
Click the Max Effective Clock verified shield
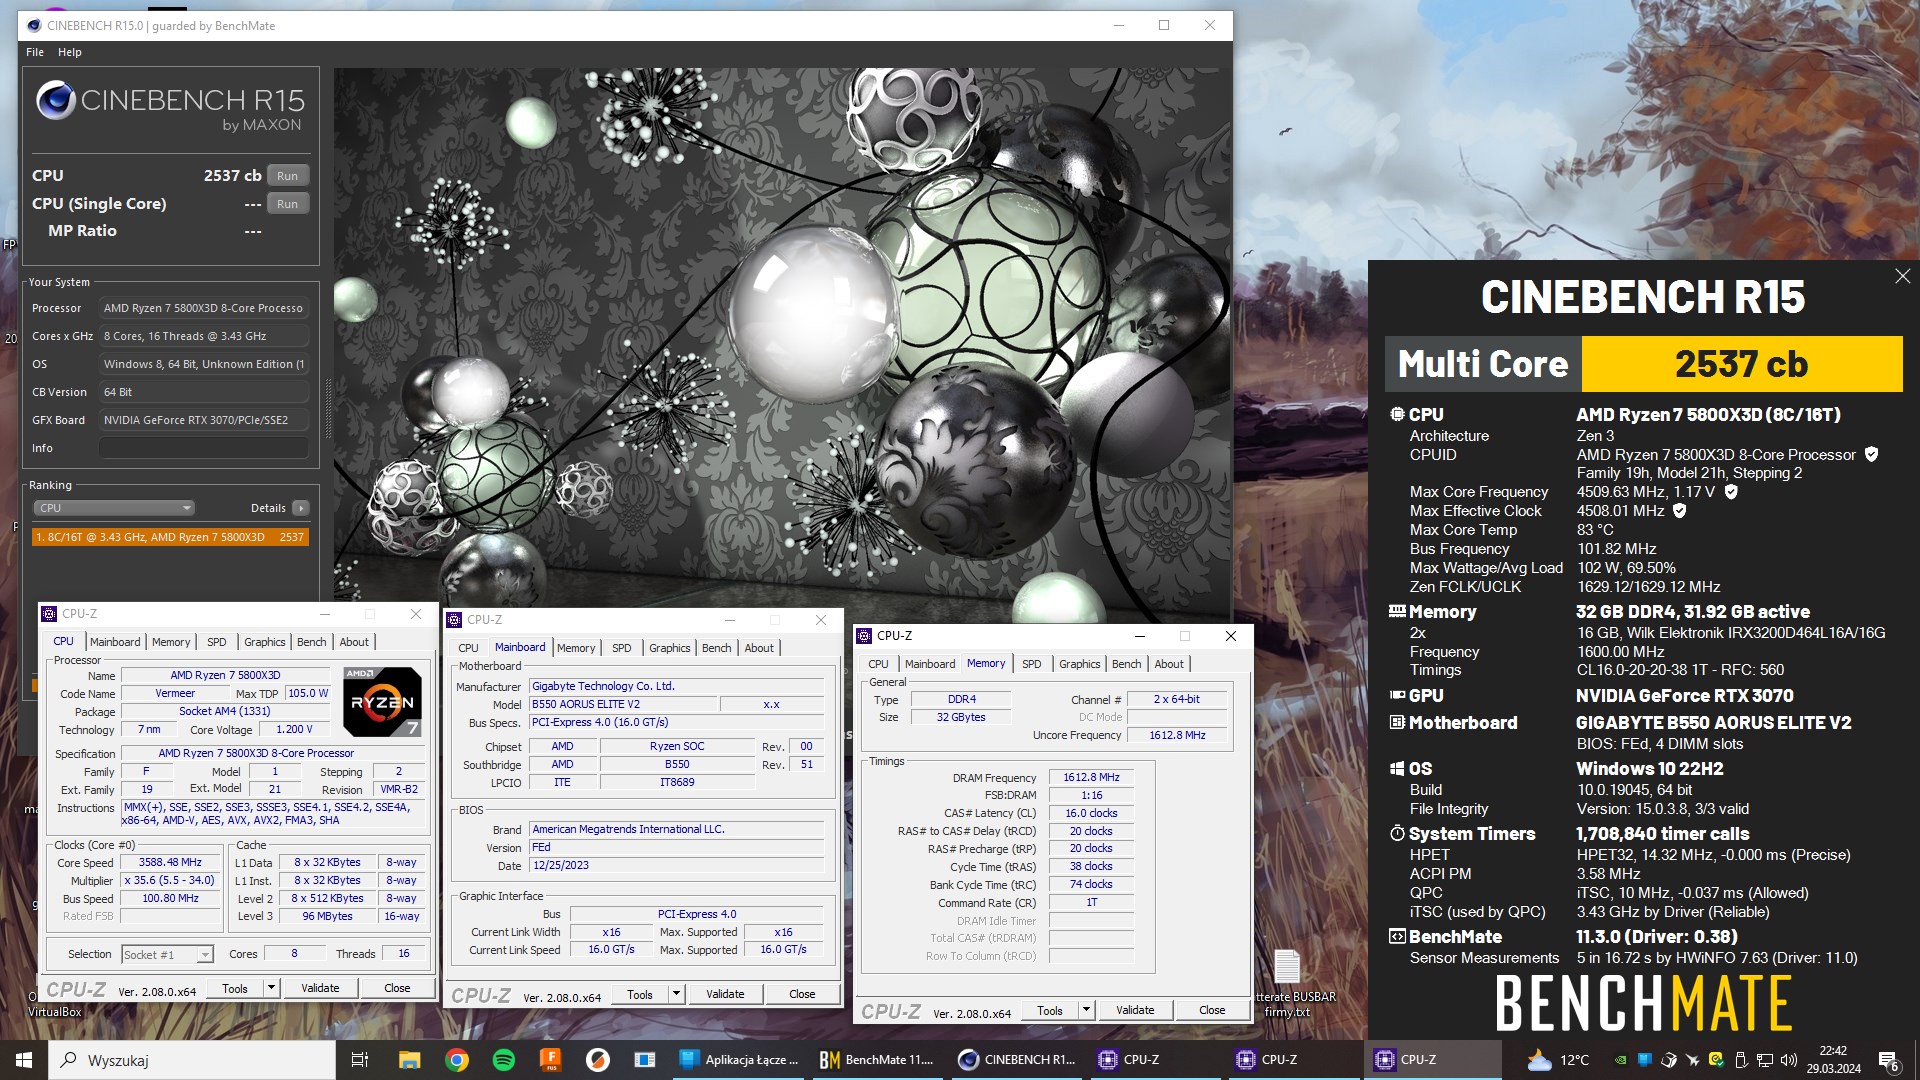click(x=1680, y=510)
